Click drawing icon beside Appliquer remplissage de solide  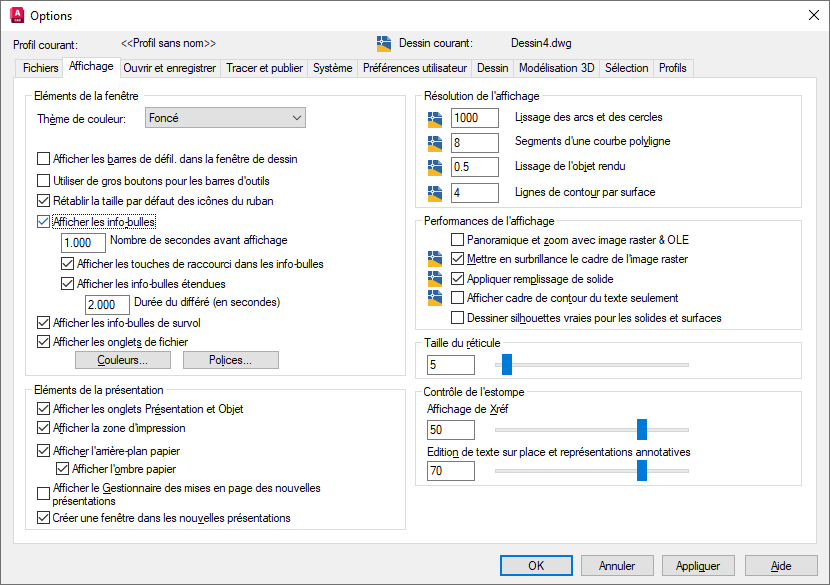click(434, 279)
